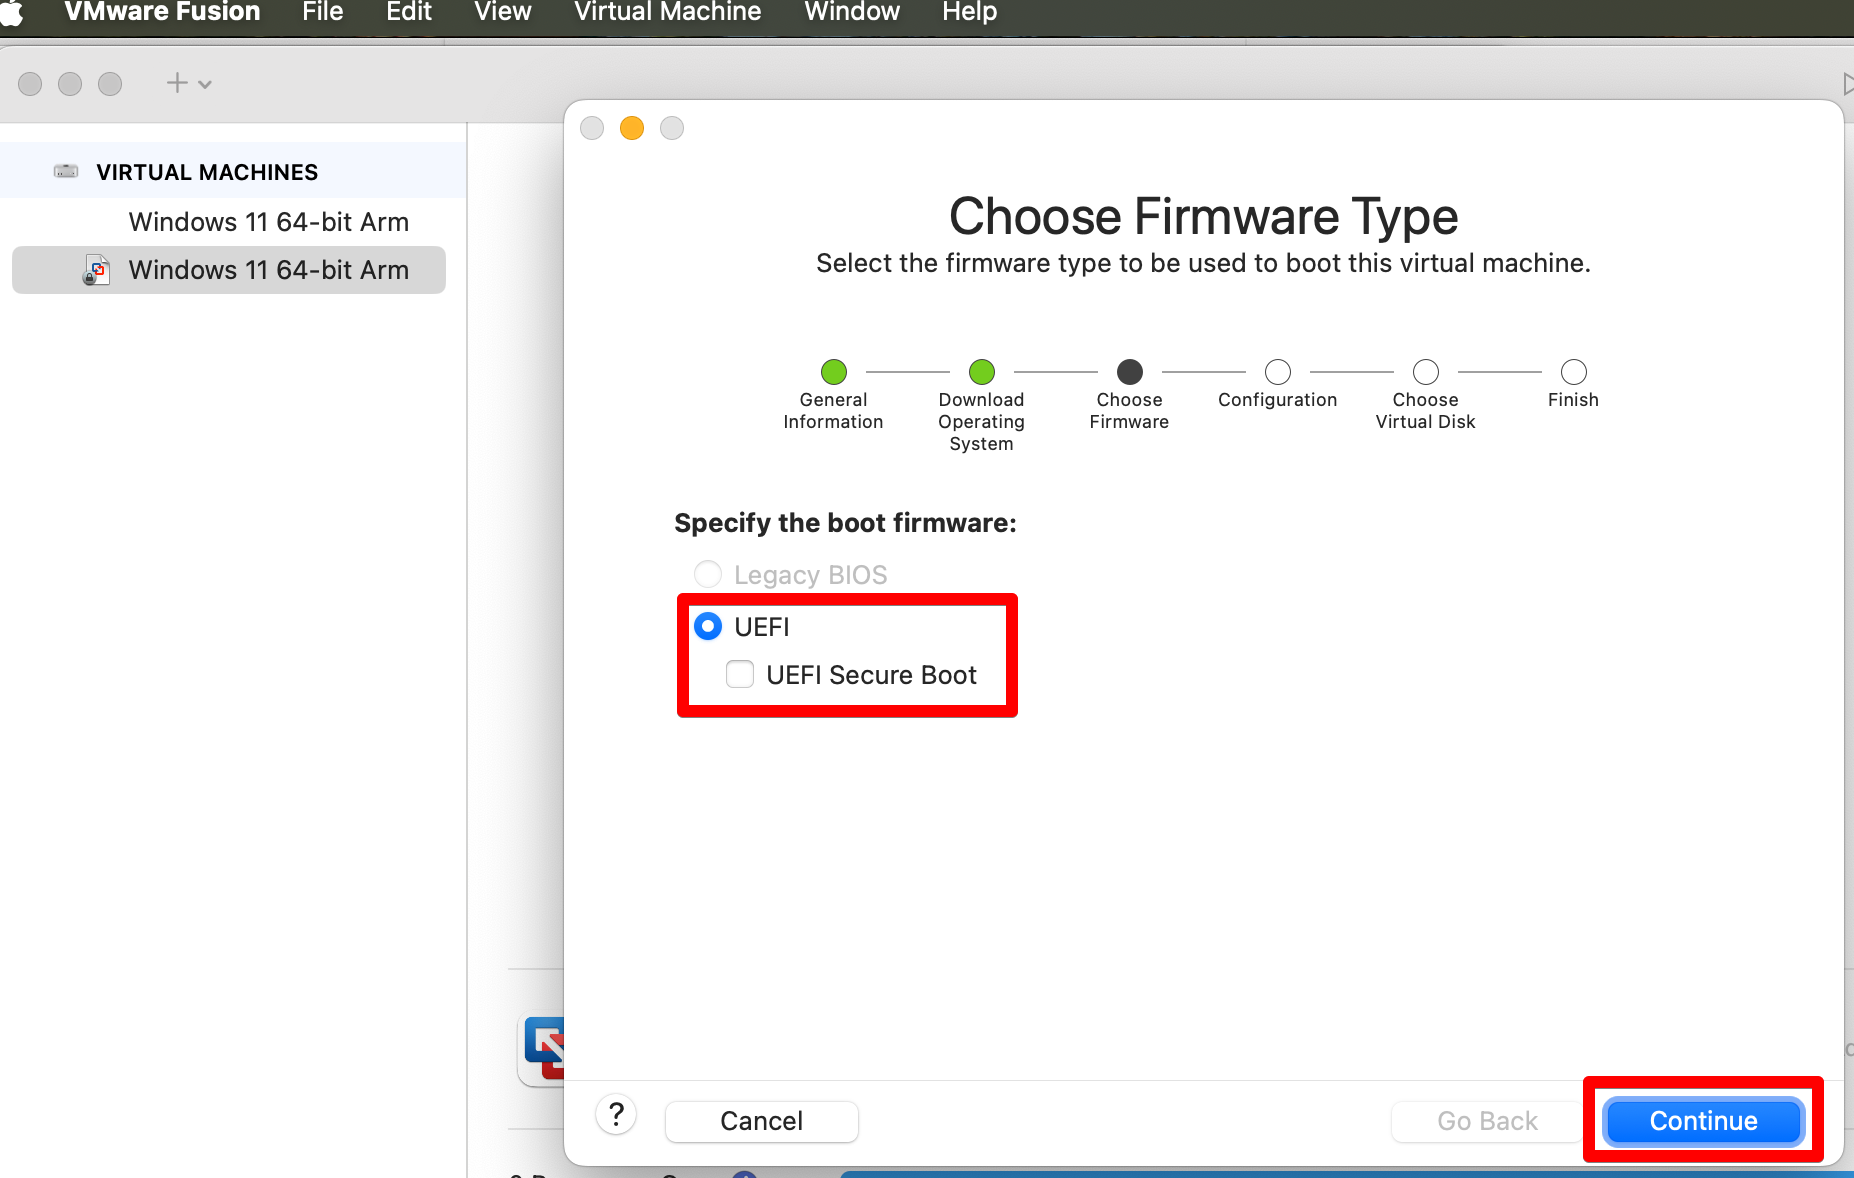Click the Continue button
The height and width of the screenshot is (1178, 1854).
(1704, 1121)
